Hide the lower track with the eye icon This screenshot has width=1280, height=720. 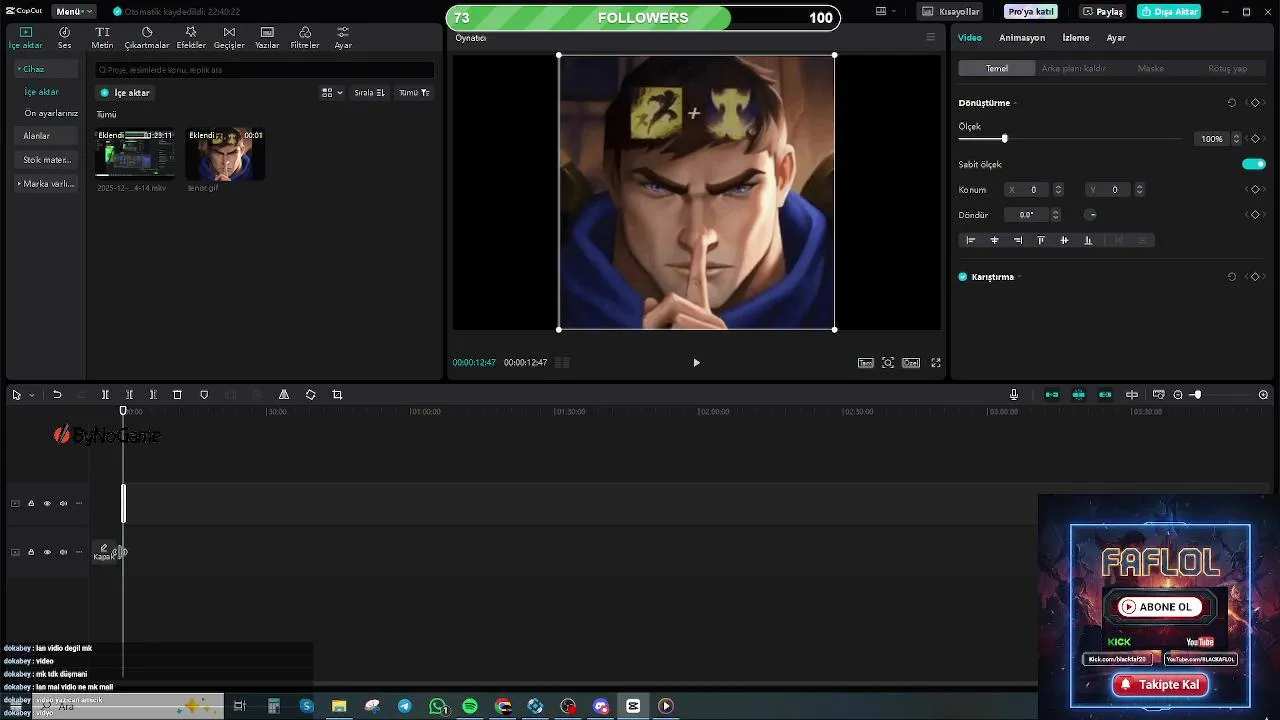click(47, 552)
